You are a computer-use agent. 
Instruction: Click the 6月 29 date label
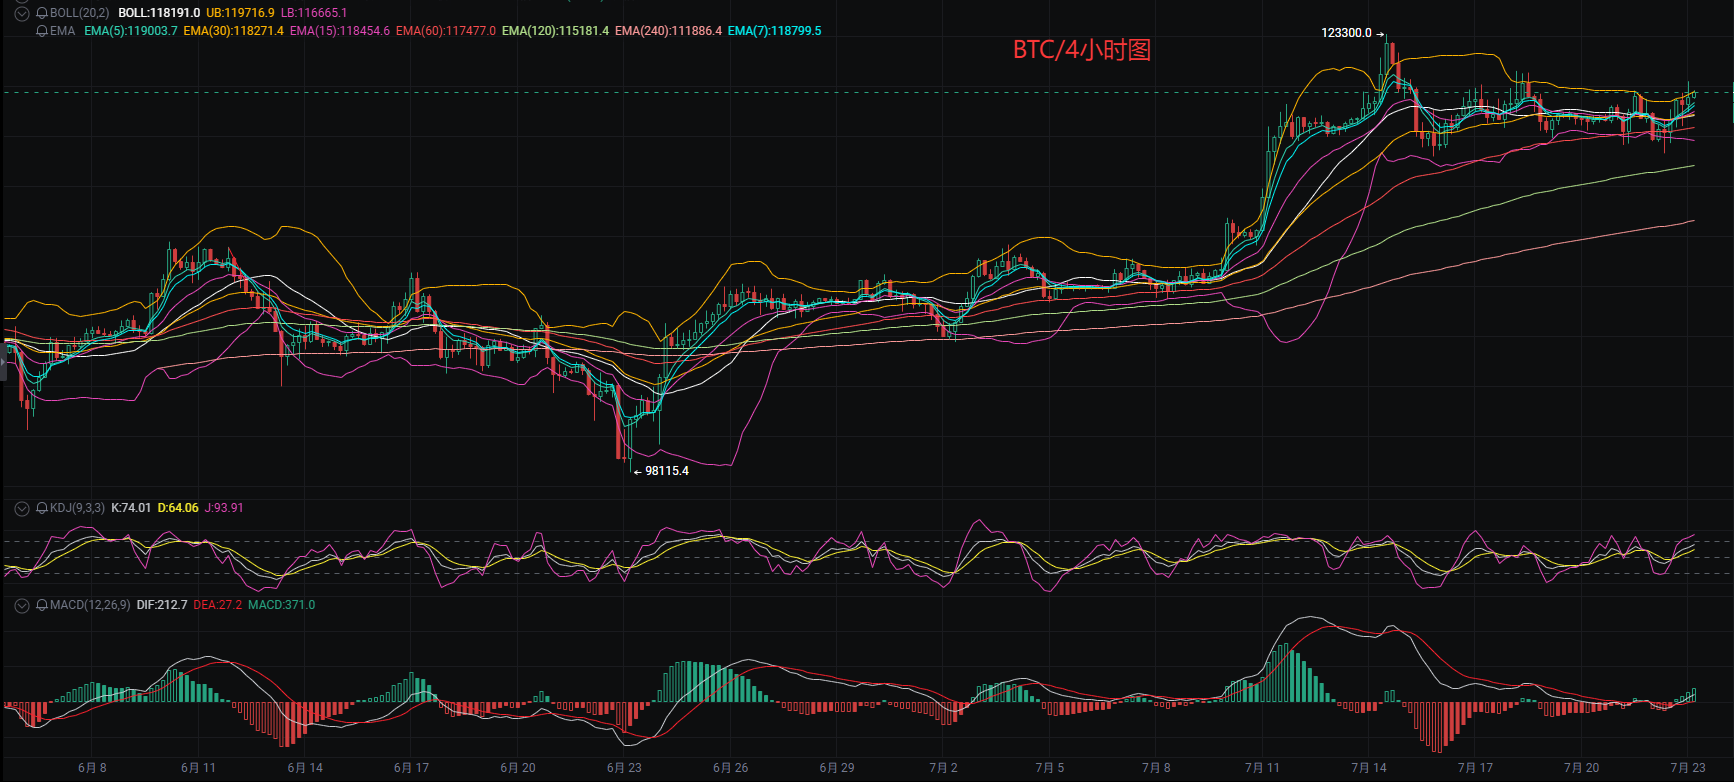coord(837,768)
